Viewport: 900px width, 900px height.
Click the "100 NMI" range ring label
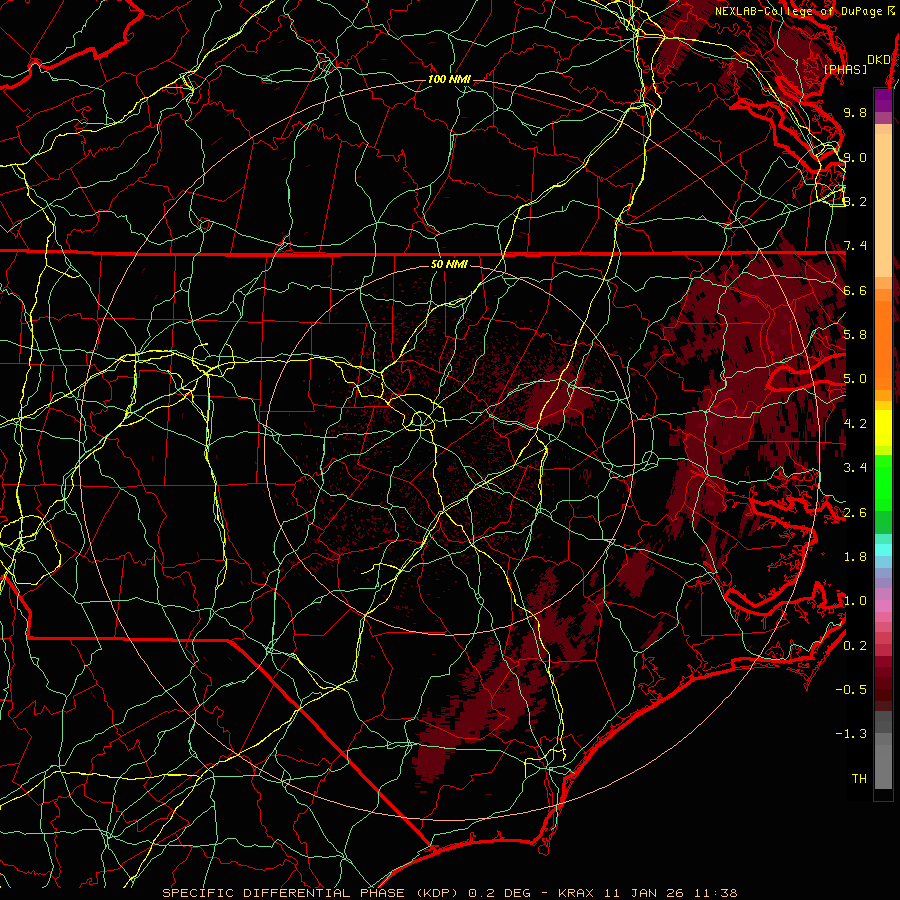coord(449,79)
